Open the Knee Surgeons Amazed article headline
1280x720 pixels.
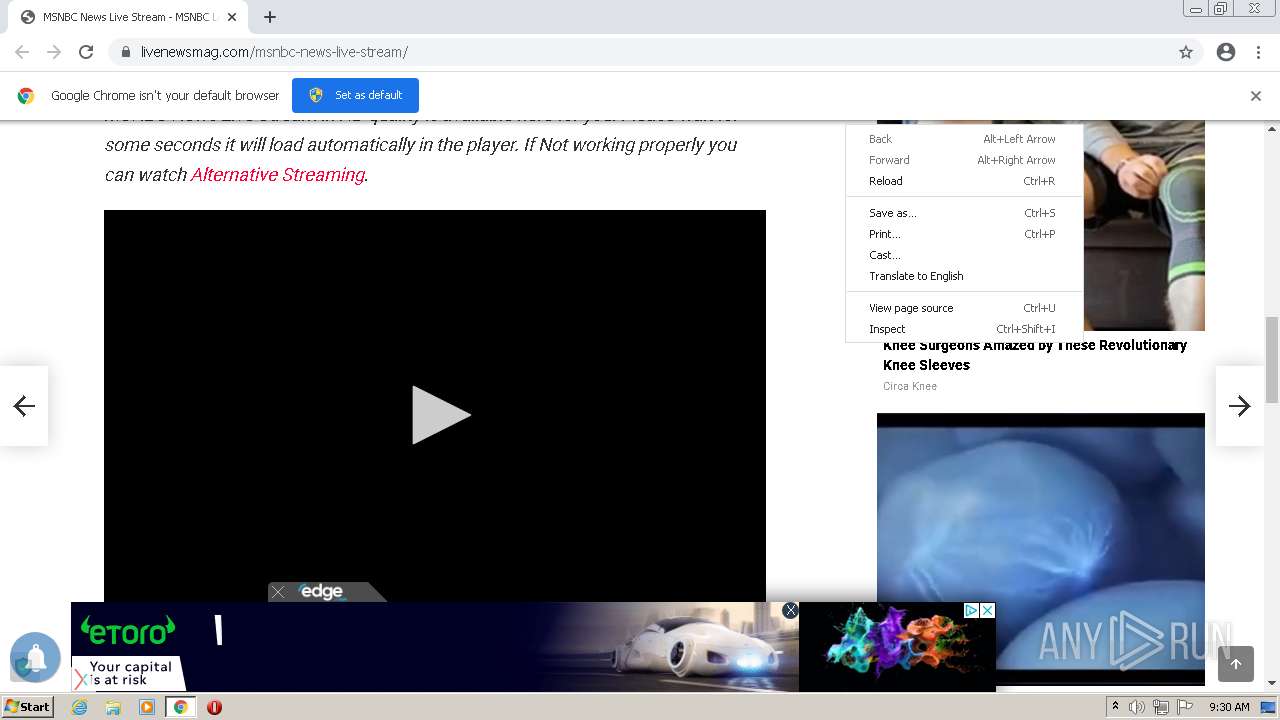pyautogui.click(x=1034, y=355)
